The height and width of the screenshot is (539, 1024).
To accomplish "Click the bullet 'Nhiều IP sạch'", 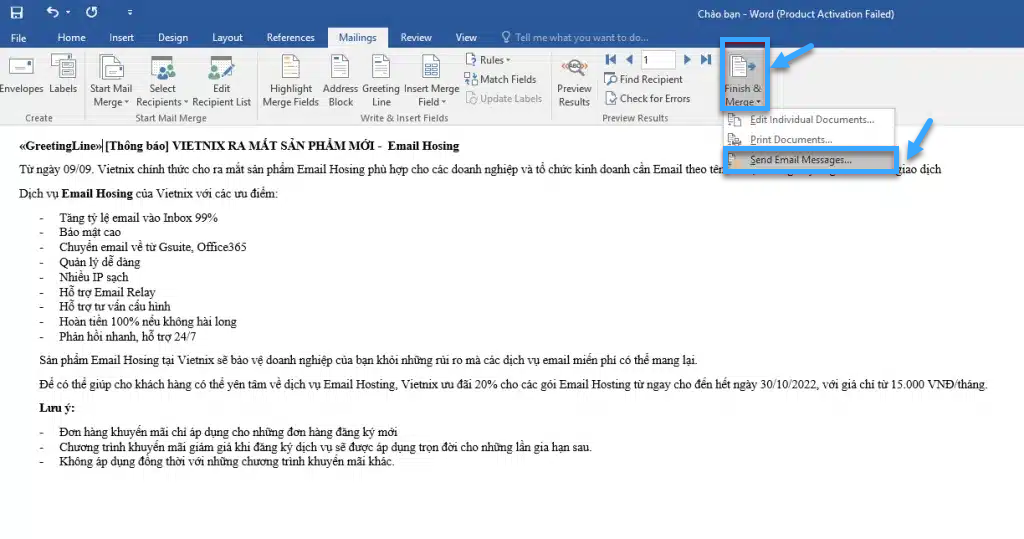I will (94, 277).
